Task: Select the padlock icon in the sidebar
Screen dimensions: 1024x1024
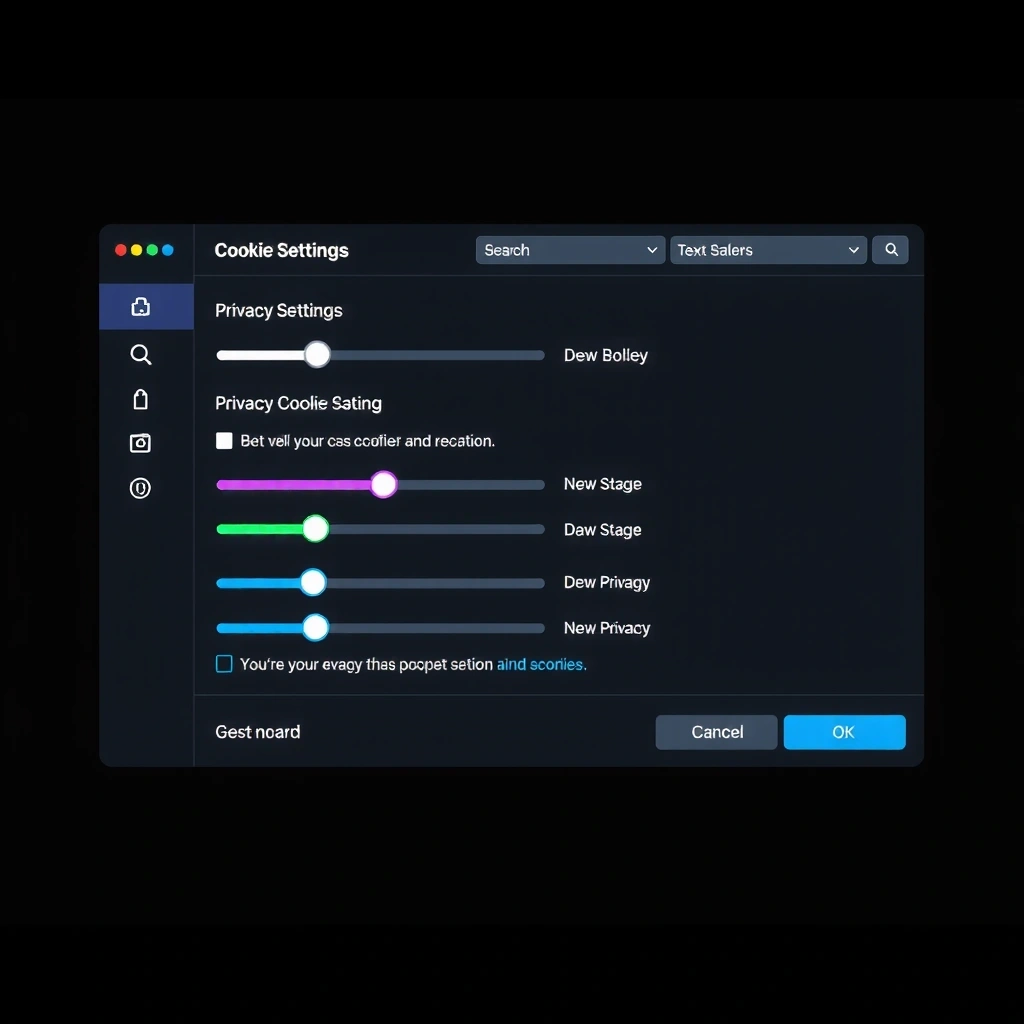Action: 141,399
